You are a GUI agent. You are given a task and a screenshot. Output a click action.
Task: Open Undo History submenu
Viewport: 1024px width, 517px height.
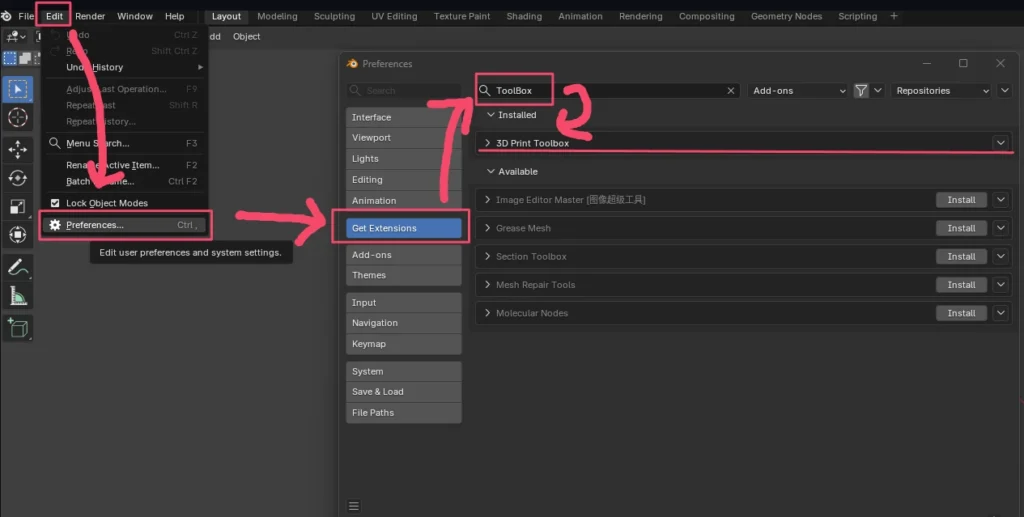(125, 67)
